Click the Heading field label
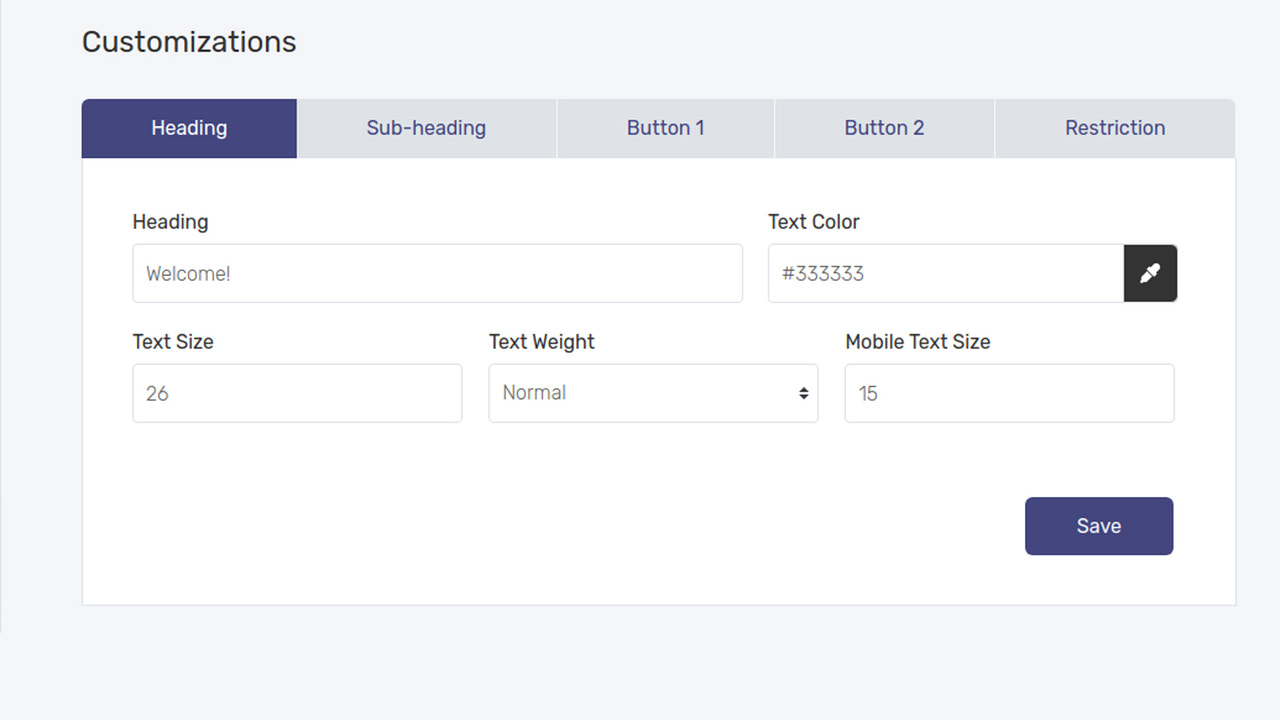The image size is (1280, 720). [x=170, y=222]
